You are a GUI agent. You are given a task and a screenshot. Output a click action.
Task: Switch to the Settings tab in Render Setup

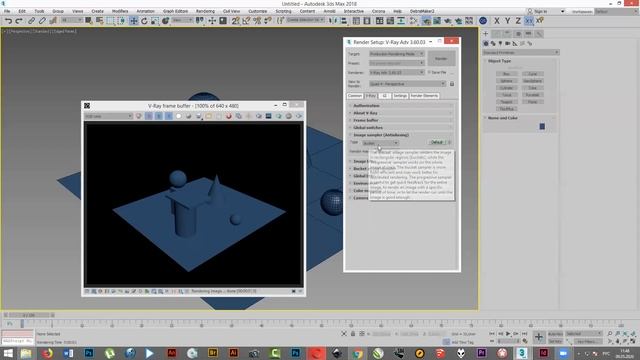(x=400, y=96)
